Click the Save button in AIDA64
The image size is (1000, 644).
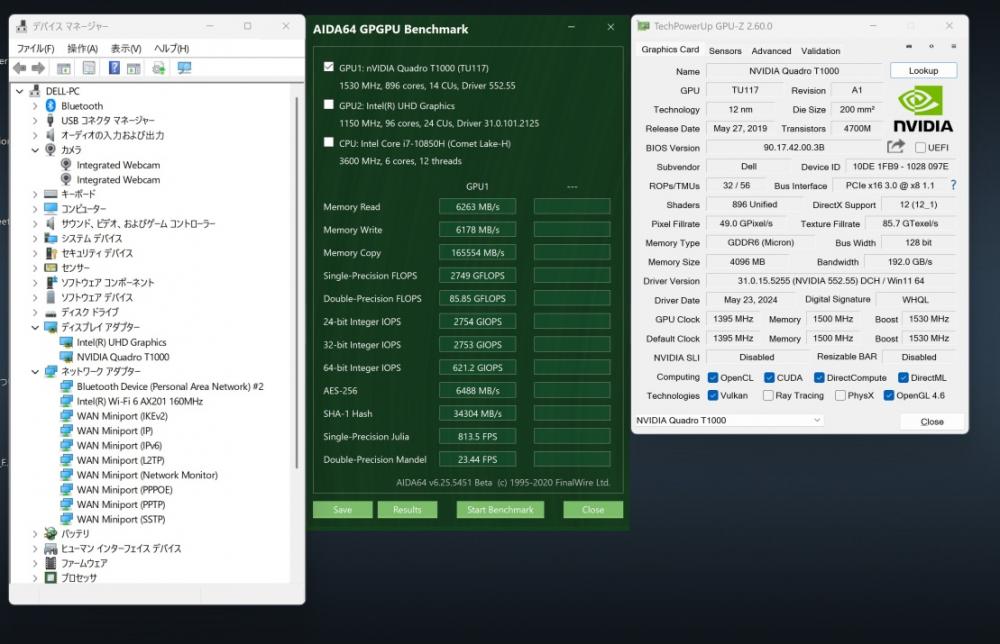click(x=342, y=509)
